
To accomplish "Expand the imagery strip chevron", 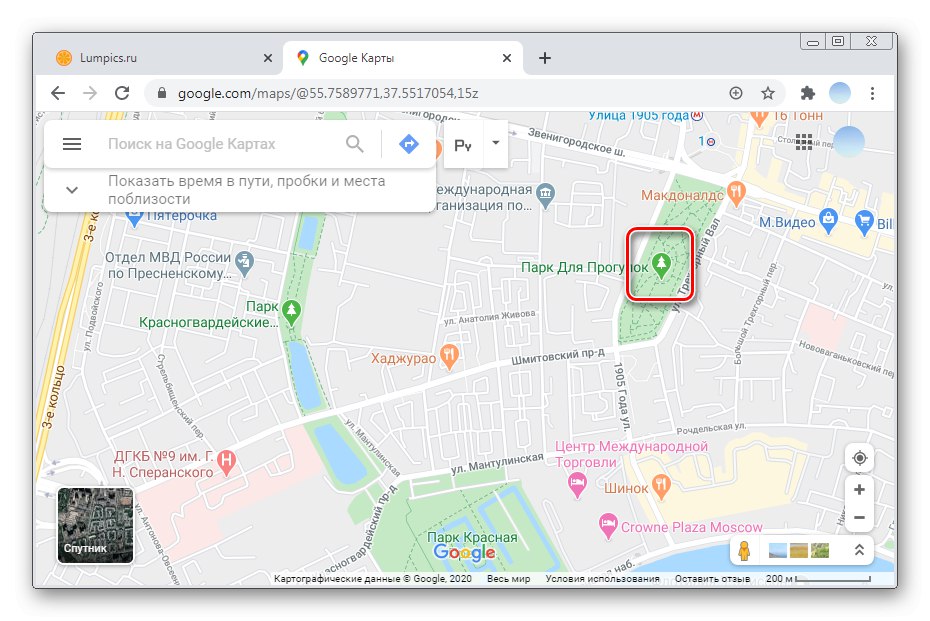I will pos(859,550).
